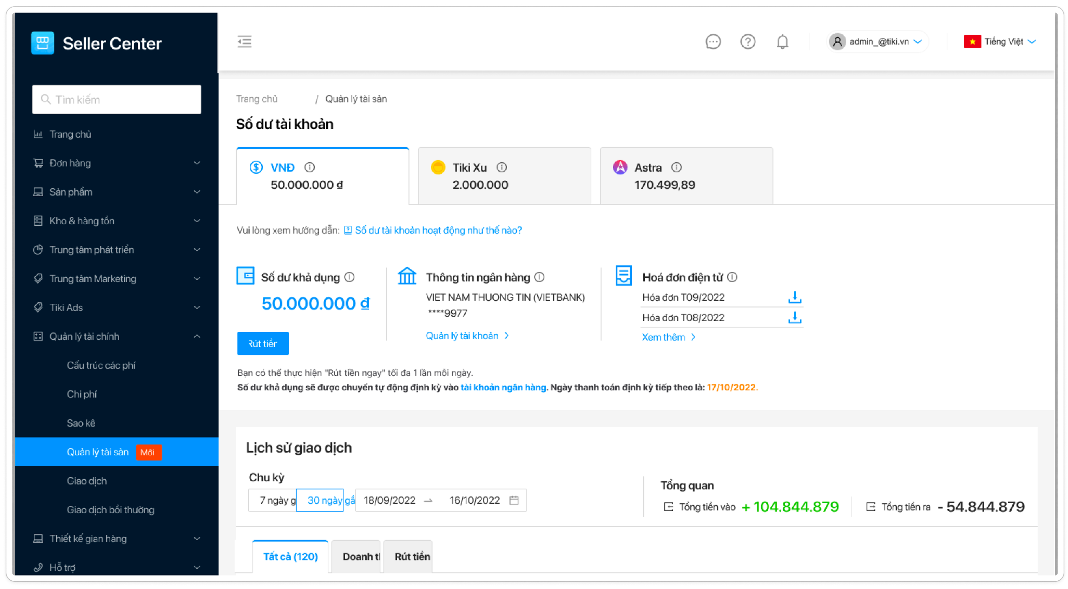
Task: Click the Rút tiền button
Action: (x=263, y=344)
